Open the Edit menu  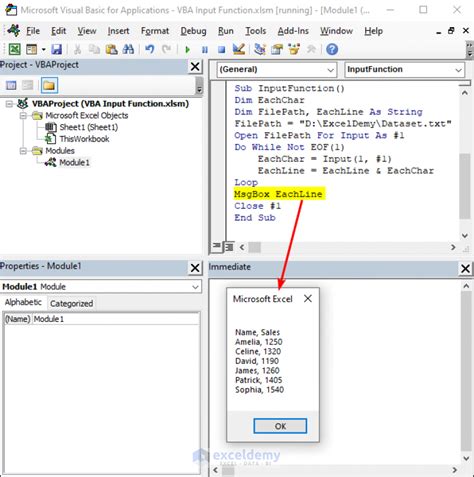pyautogui.click(x=58, y=31)
